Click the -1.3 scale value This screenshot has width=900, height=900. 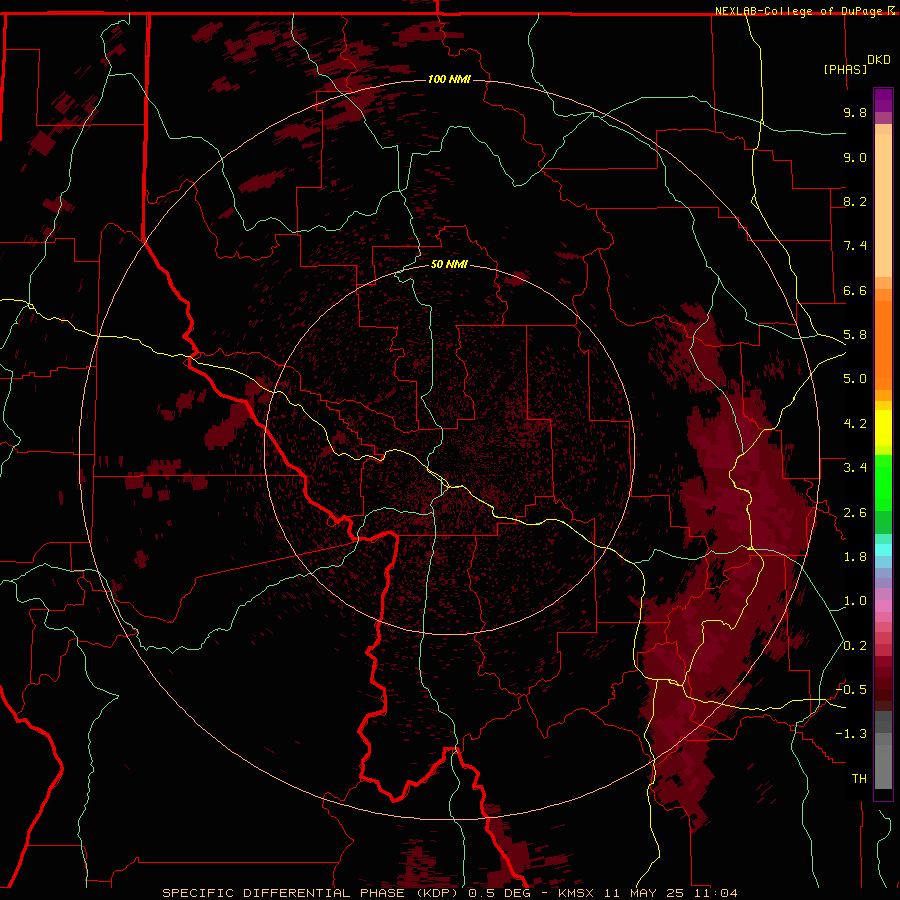pyautogui.click(x=851, y=734)
